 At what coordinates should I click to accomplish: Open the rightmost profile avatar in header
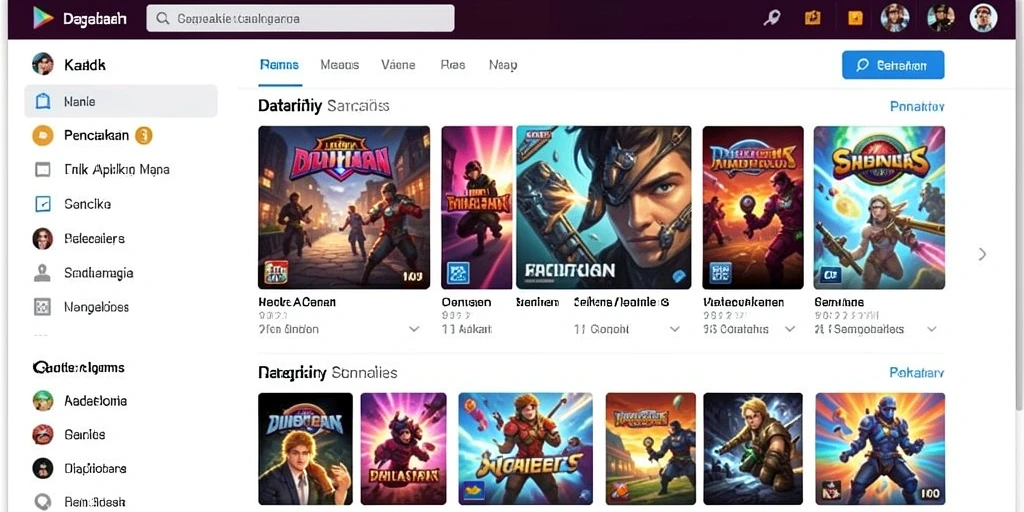(x=983, y=18)
